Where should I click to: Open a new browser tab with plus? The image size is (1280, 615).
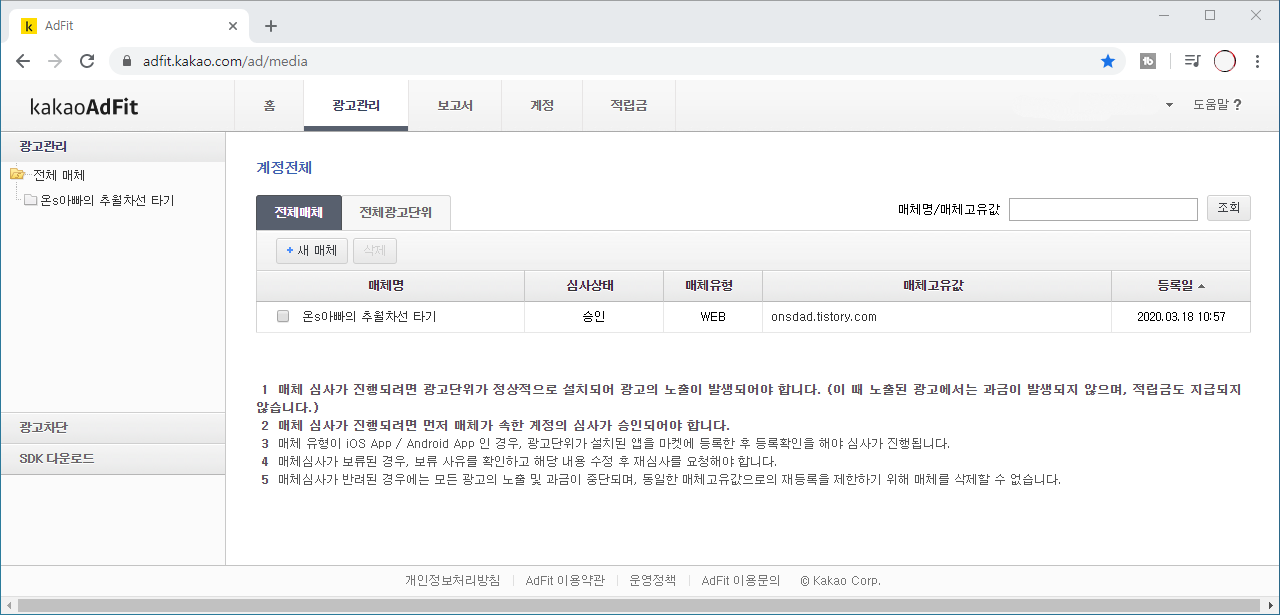(x=270, y=26)
